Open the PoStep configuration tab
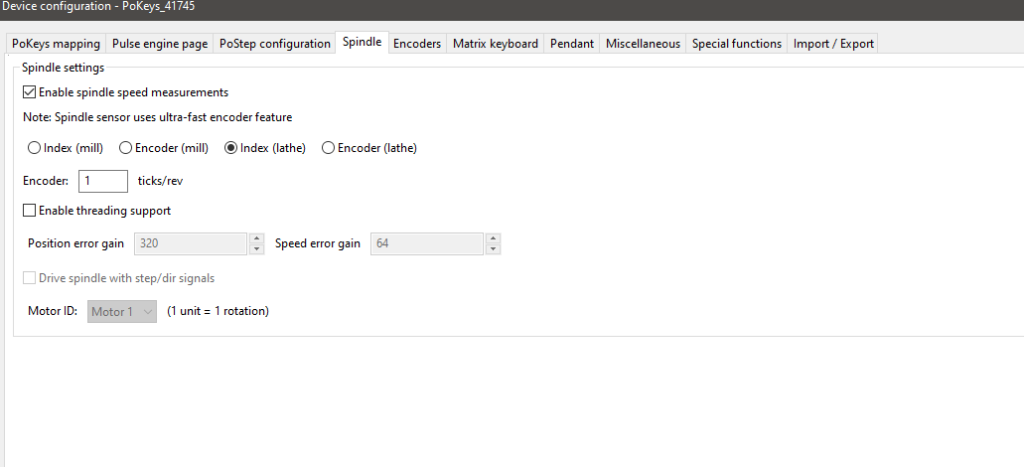The image size is (1024, 467). click(x=274, y=44)
